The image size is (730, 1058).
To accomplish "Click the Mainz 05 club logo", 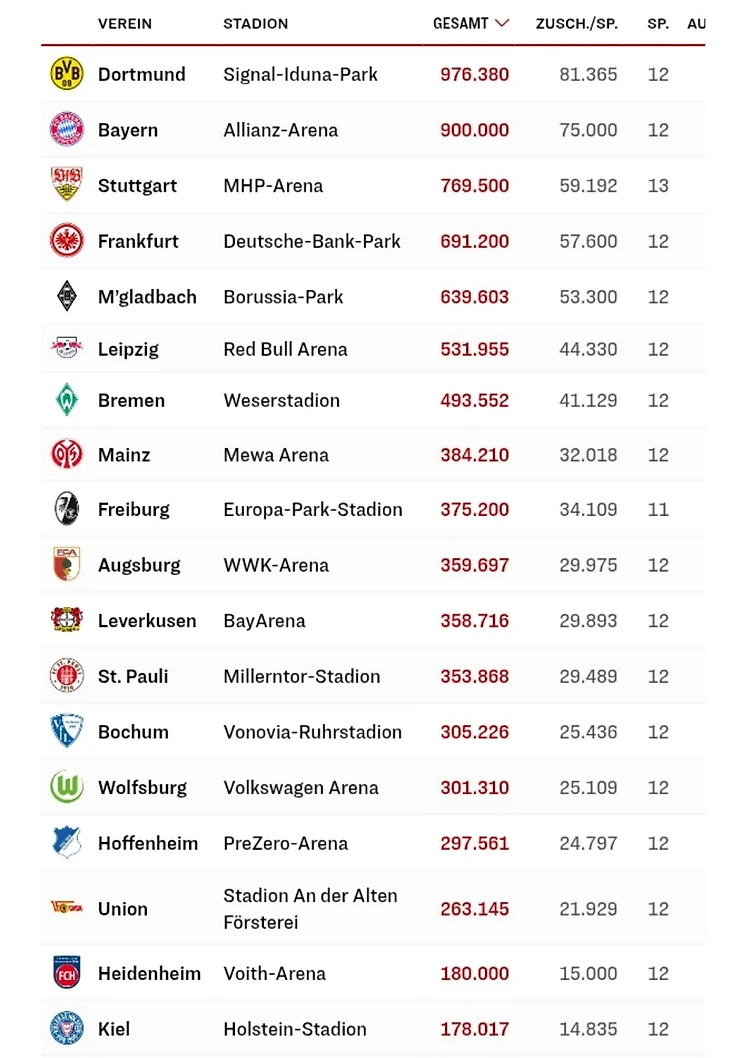I will (x=67, y=455).
